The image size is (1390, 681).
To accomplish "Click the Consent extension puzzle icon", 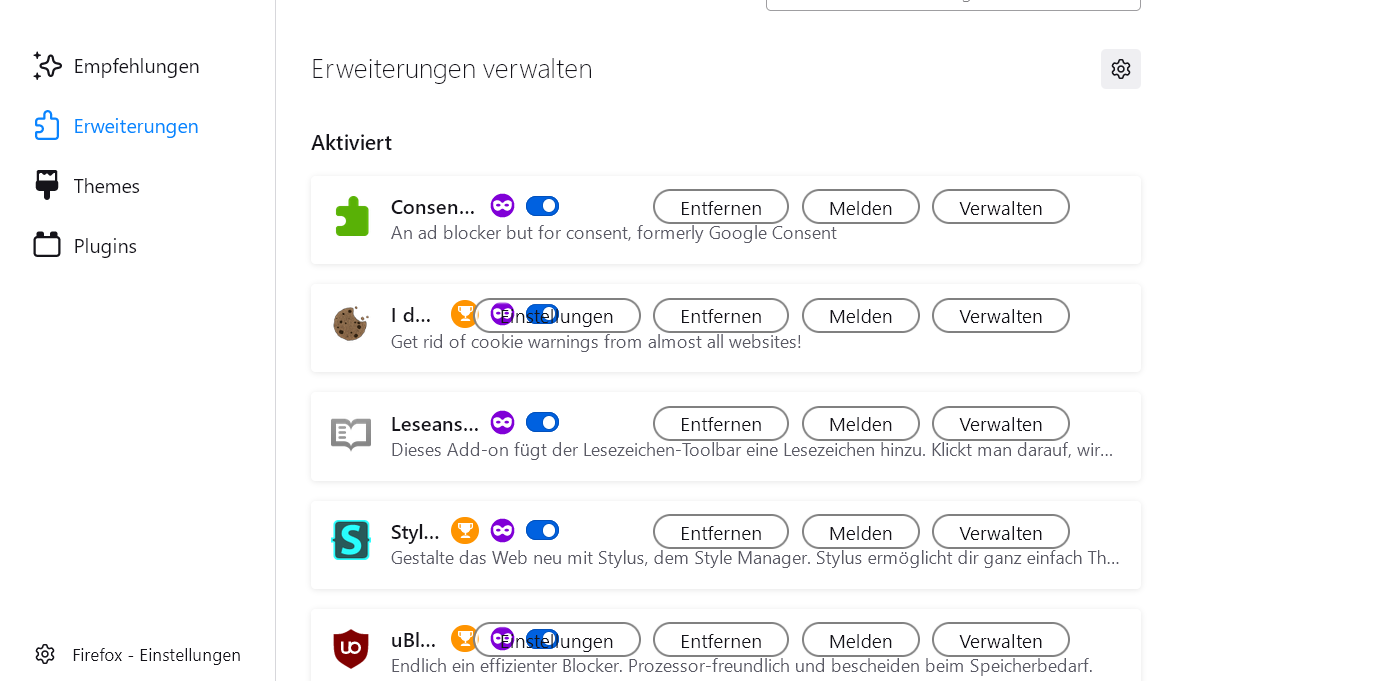I will (351, 216).
